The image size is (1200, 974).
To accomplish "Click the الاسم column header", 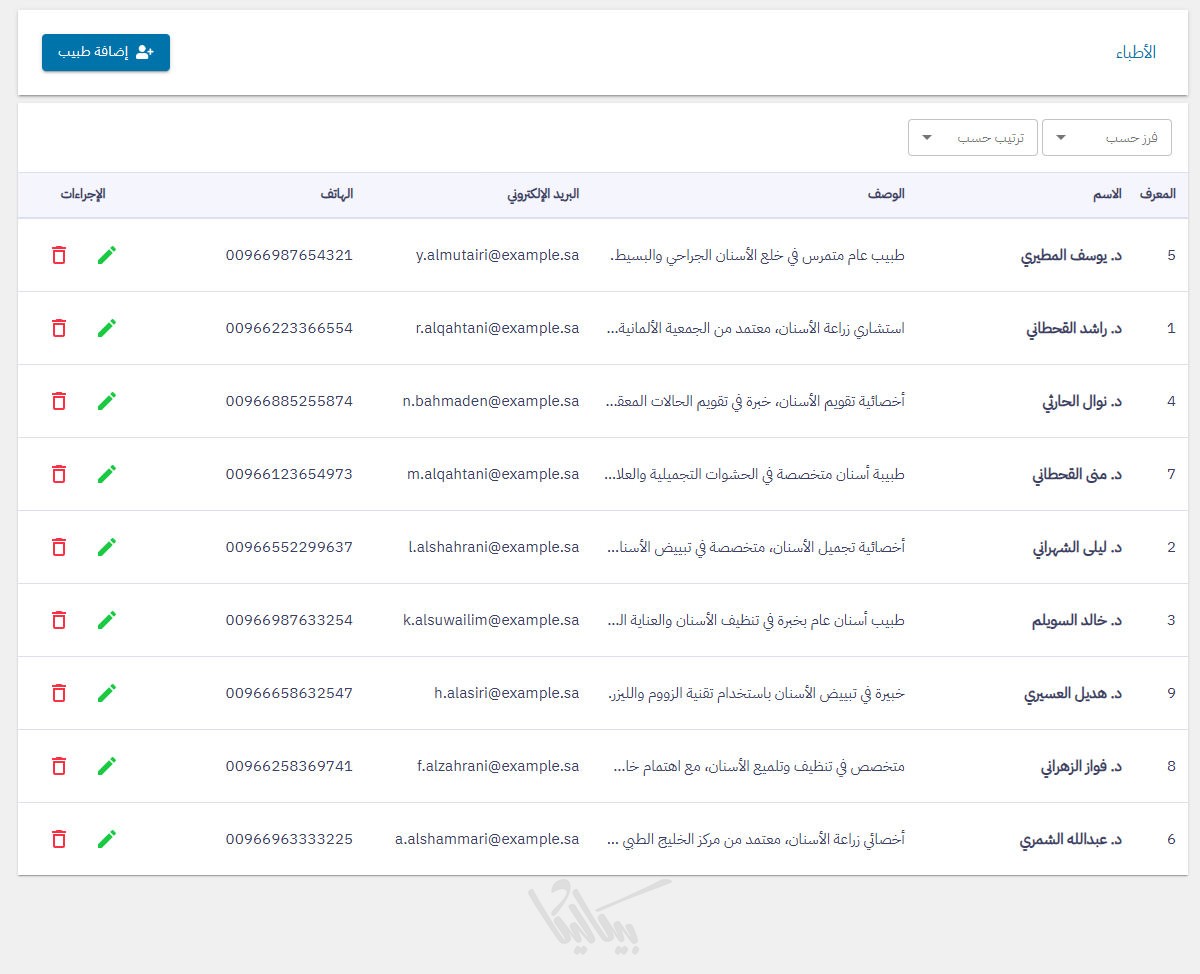I will [1107, 194].
